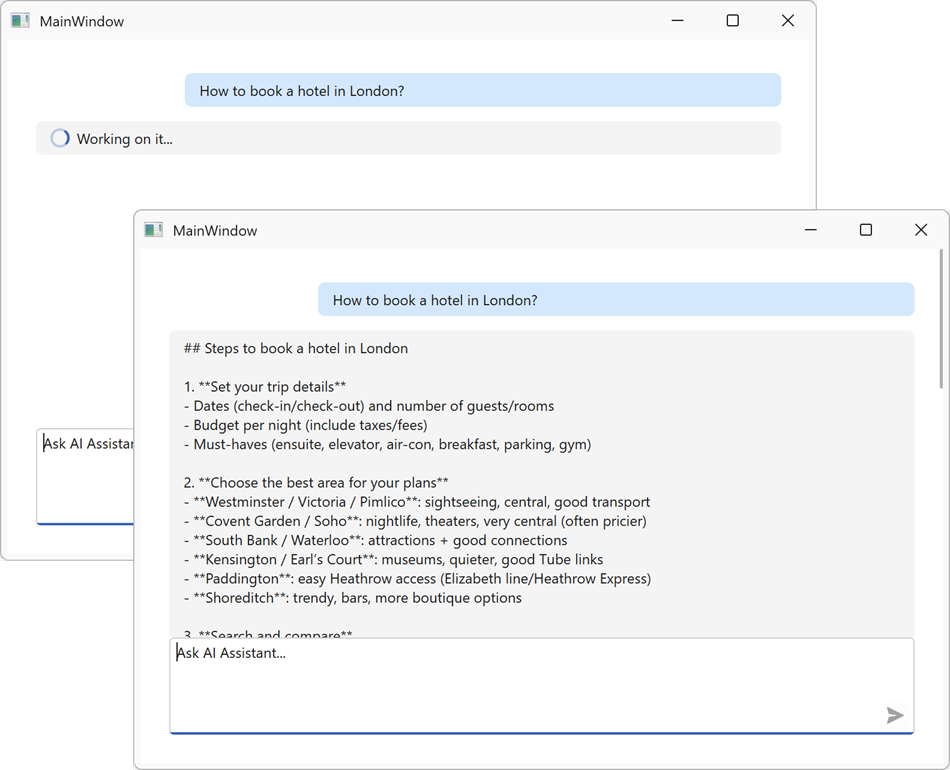
Task: Select the back window's hotel question bubble
Action: (483, 90)
